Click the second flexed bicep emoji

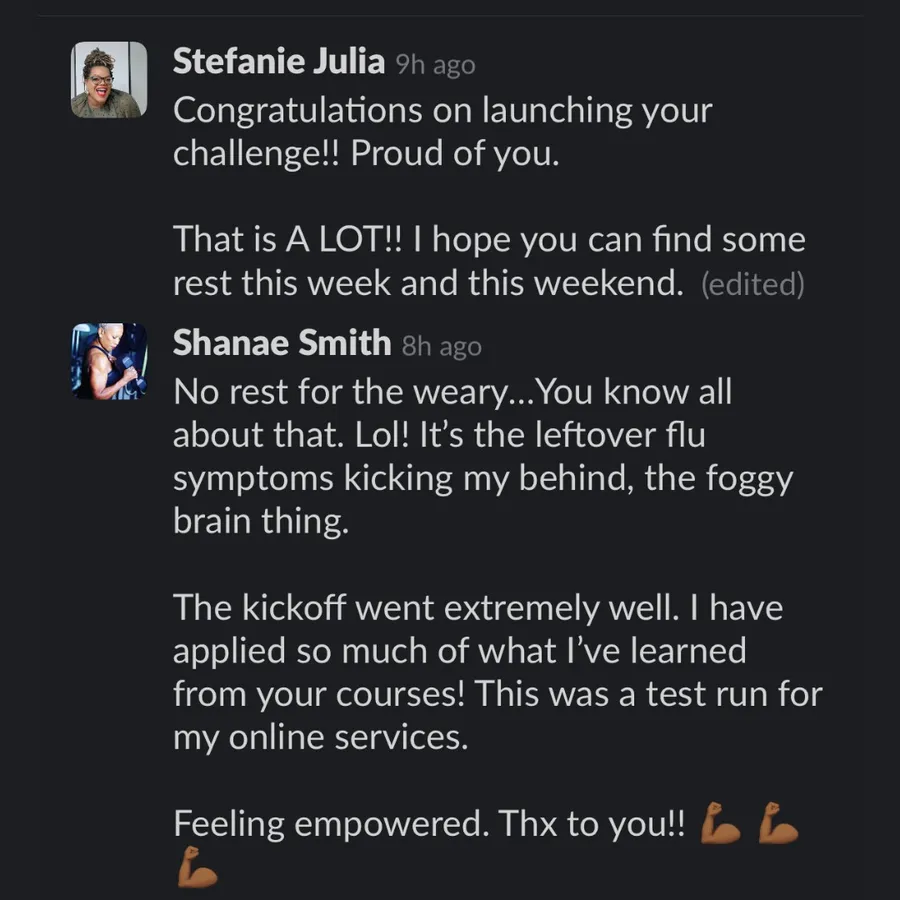click(778, 823)
